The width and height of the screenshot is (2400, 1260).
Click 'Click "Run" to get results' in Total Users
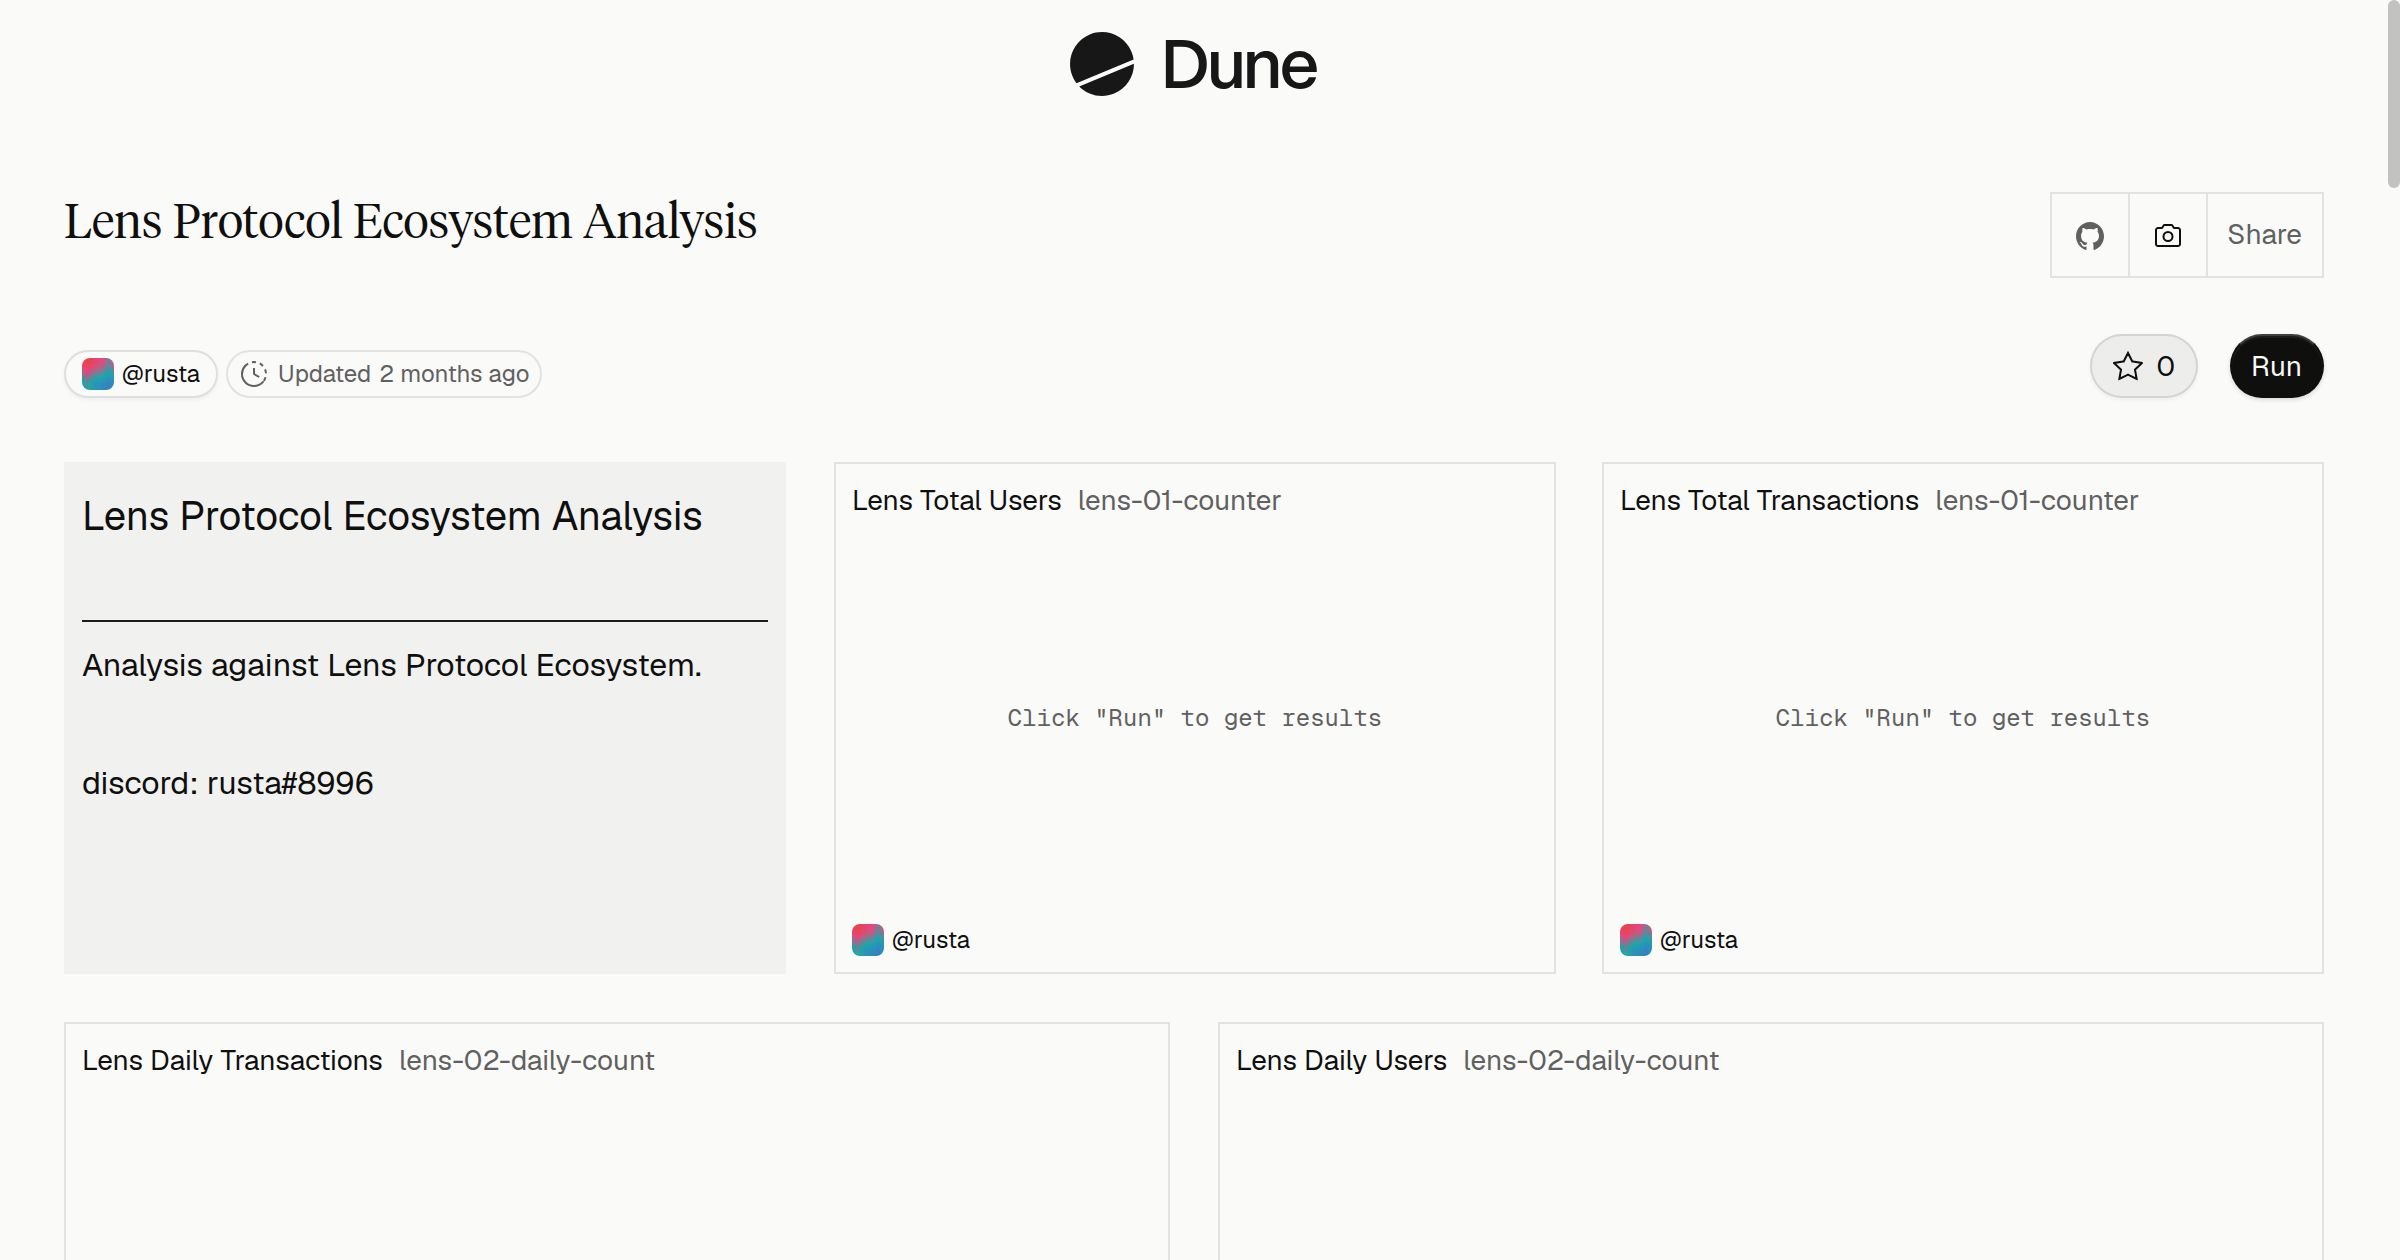click(1194, 718)
